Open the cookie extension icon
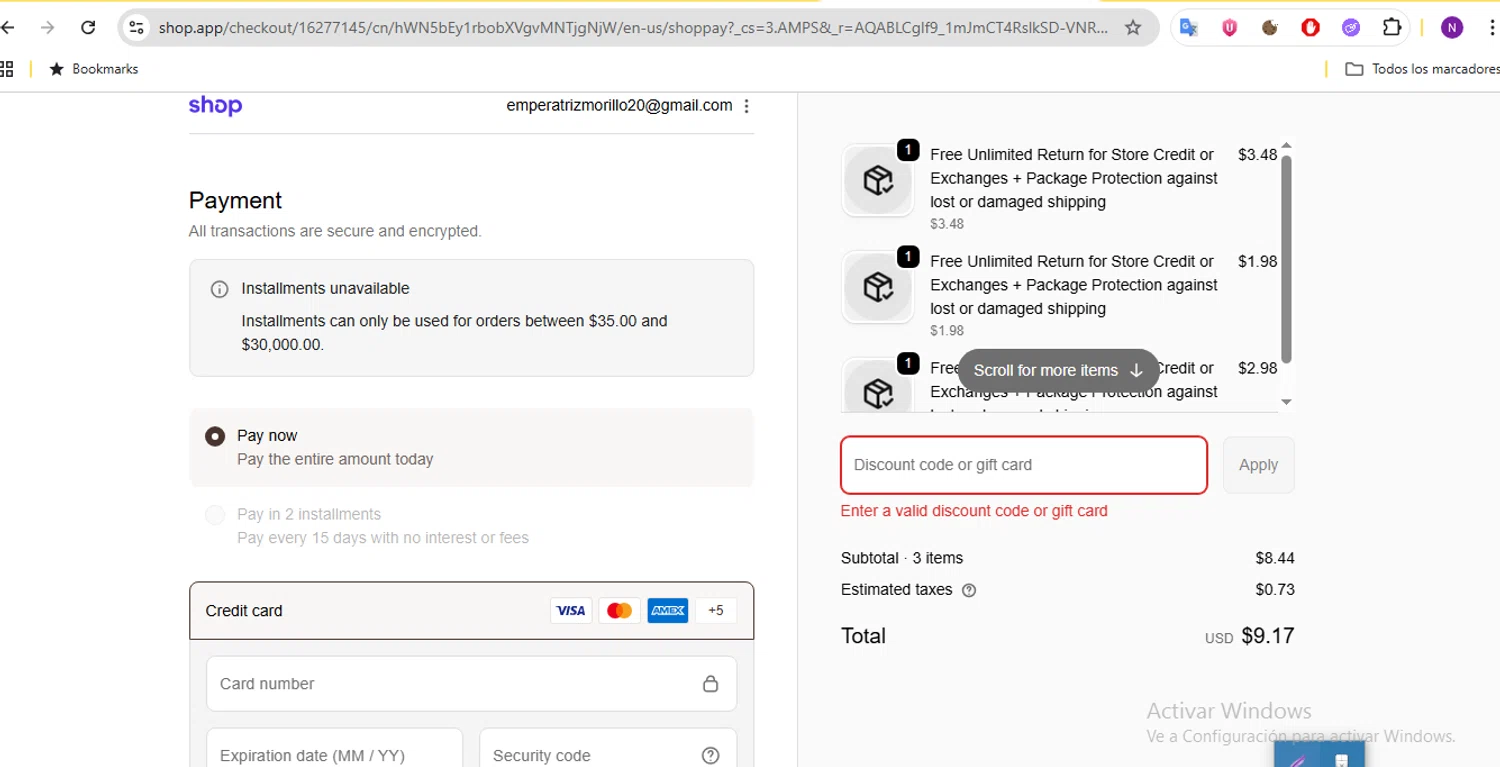 pyautogui.click(x=1270, y=28)
